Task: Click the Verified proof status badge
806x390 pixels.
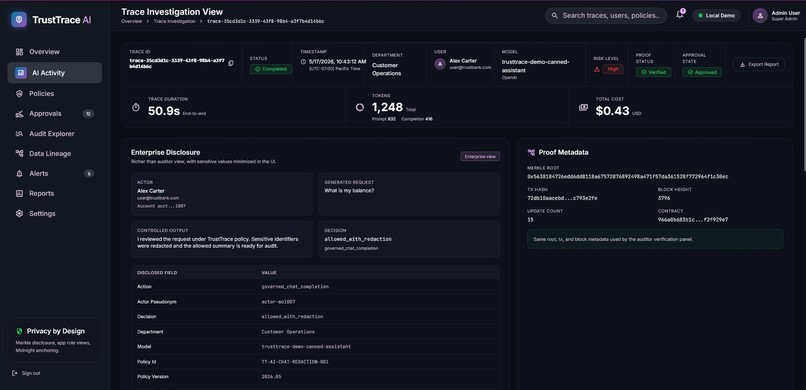Action: click(653, 72)
